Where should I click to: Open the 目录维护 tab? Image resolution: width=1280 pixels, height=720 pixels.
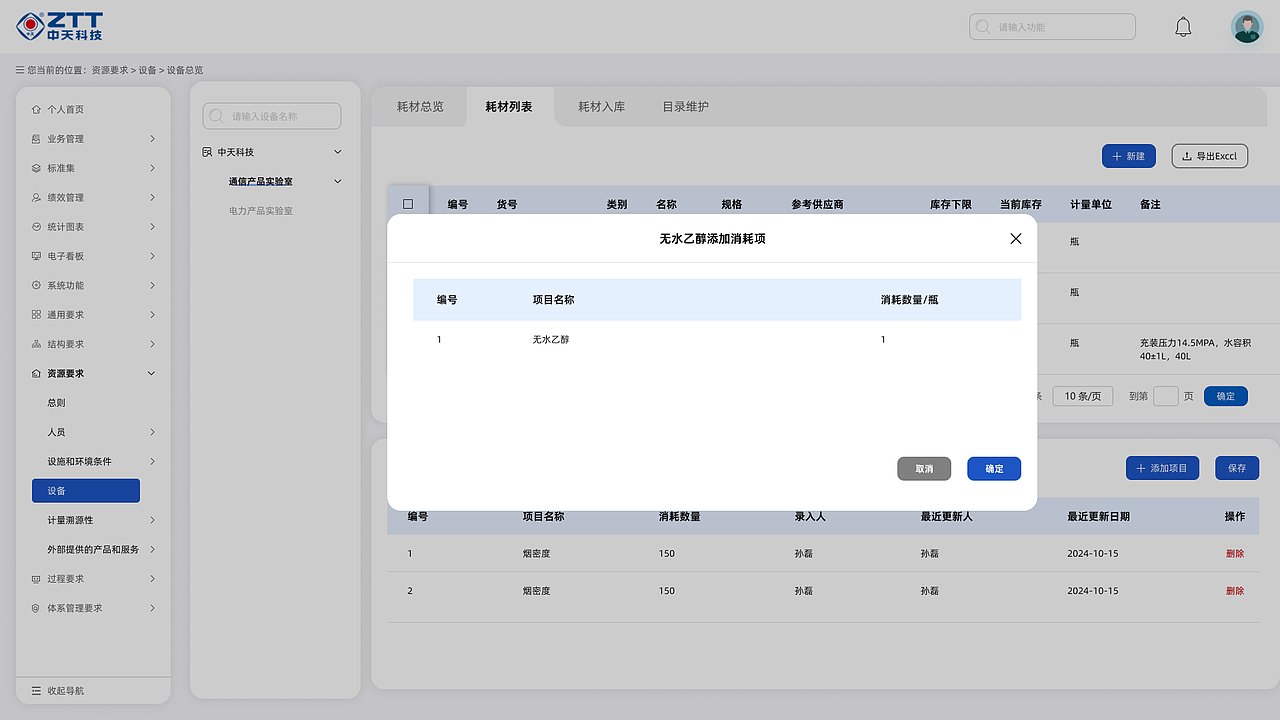[x=685, y=106]
